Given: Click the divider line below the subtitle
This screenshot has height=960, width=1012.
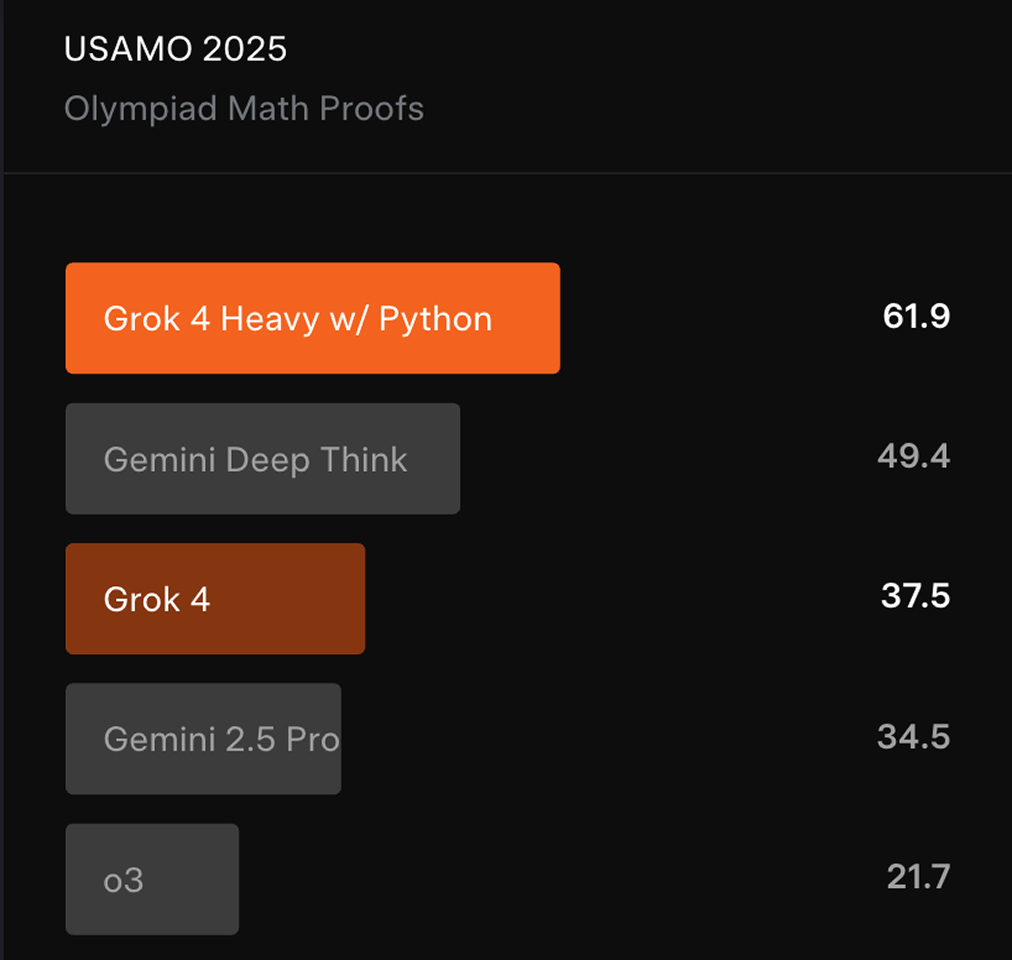Looking at the screenshot, I should click(x=506, y=173).
